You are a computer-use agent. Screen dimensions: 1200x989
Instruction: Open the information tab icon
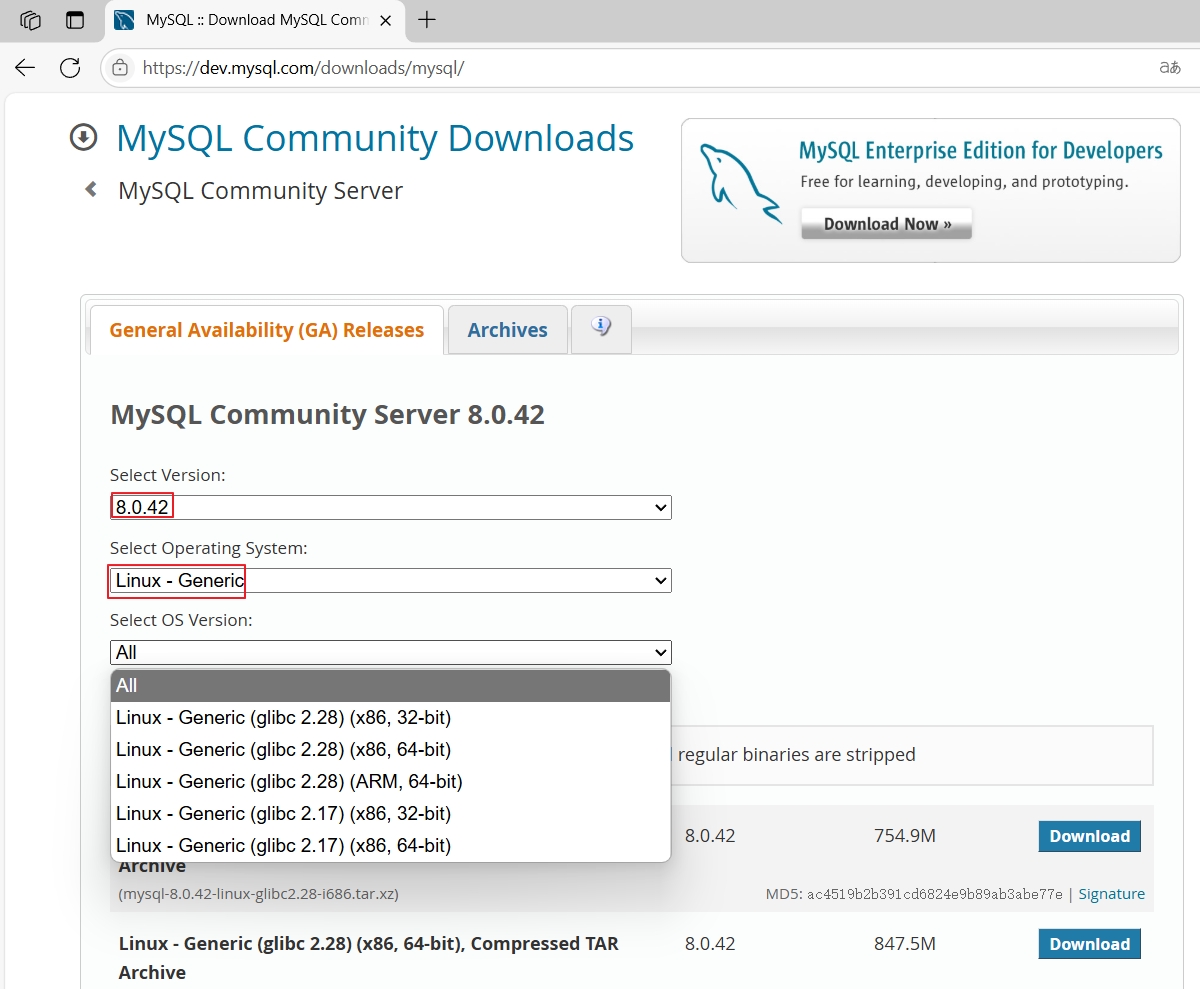coord(601,327)
